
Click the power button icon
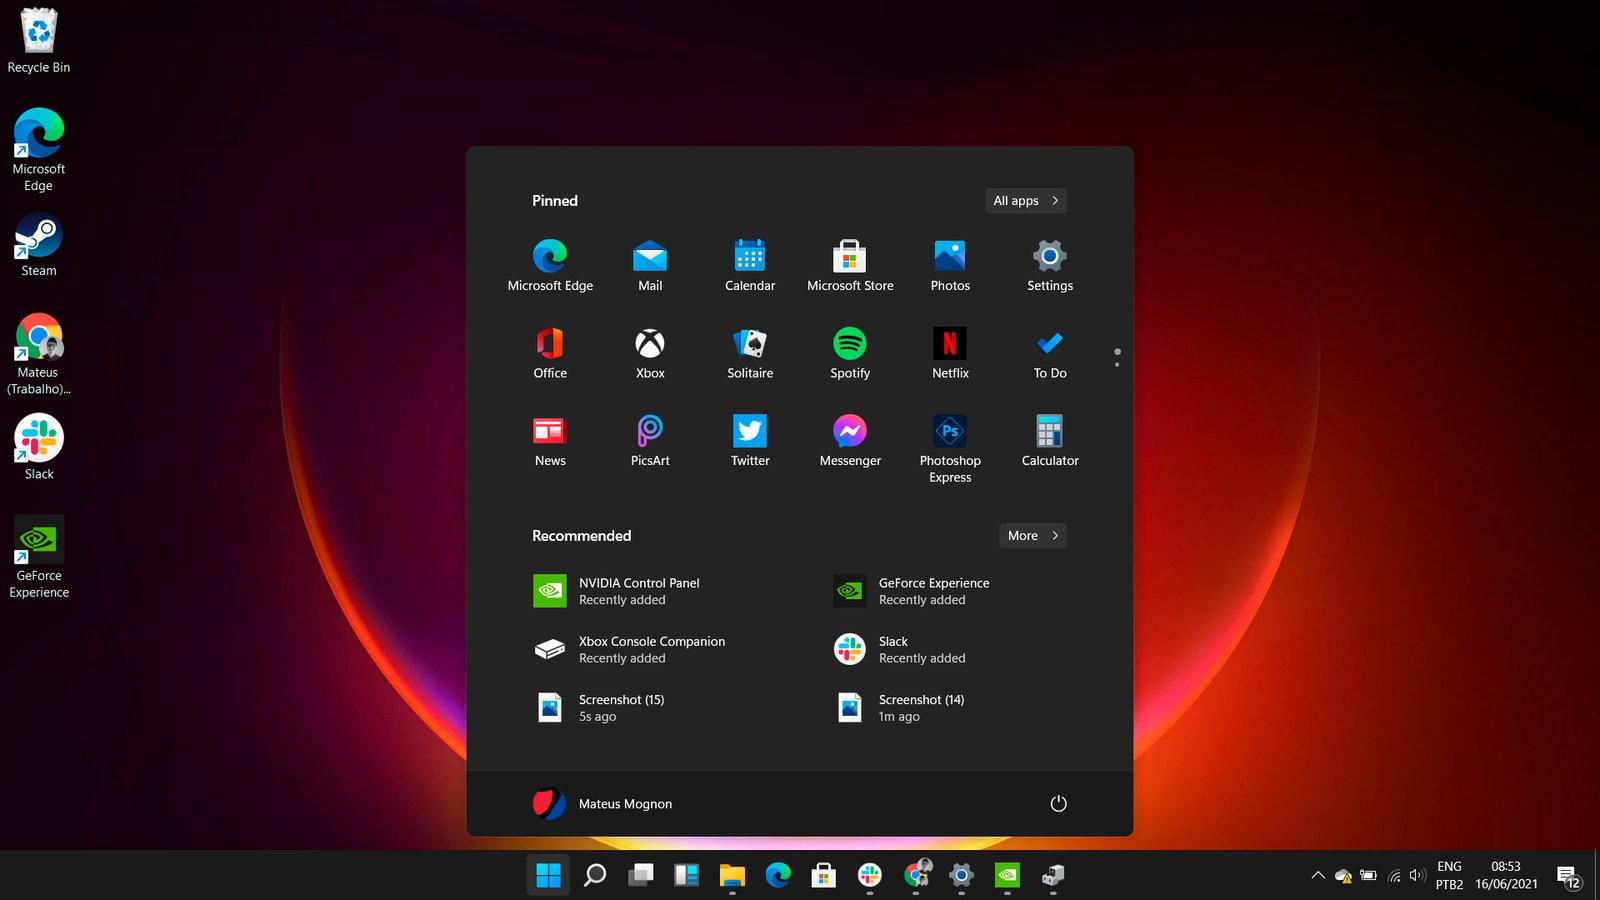(1058, 804)
